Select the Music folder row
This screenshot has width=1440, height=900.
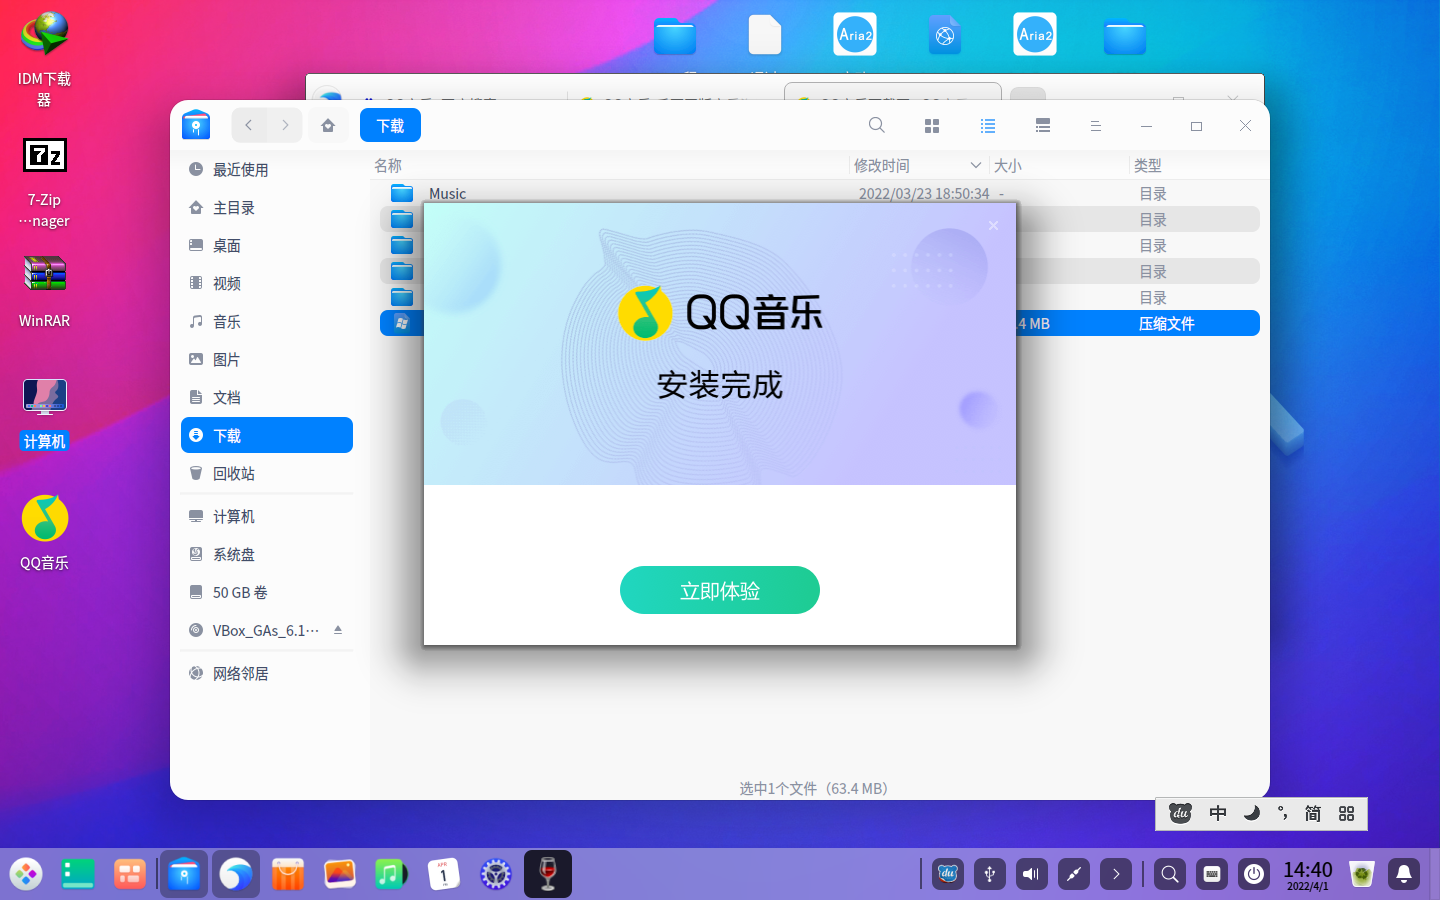[820, 193]
